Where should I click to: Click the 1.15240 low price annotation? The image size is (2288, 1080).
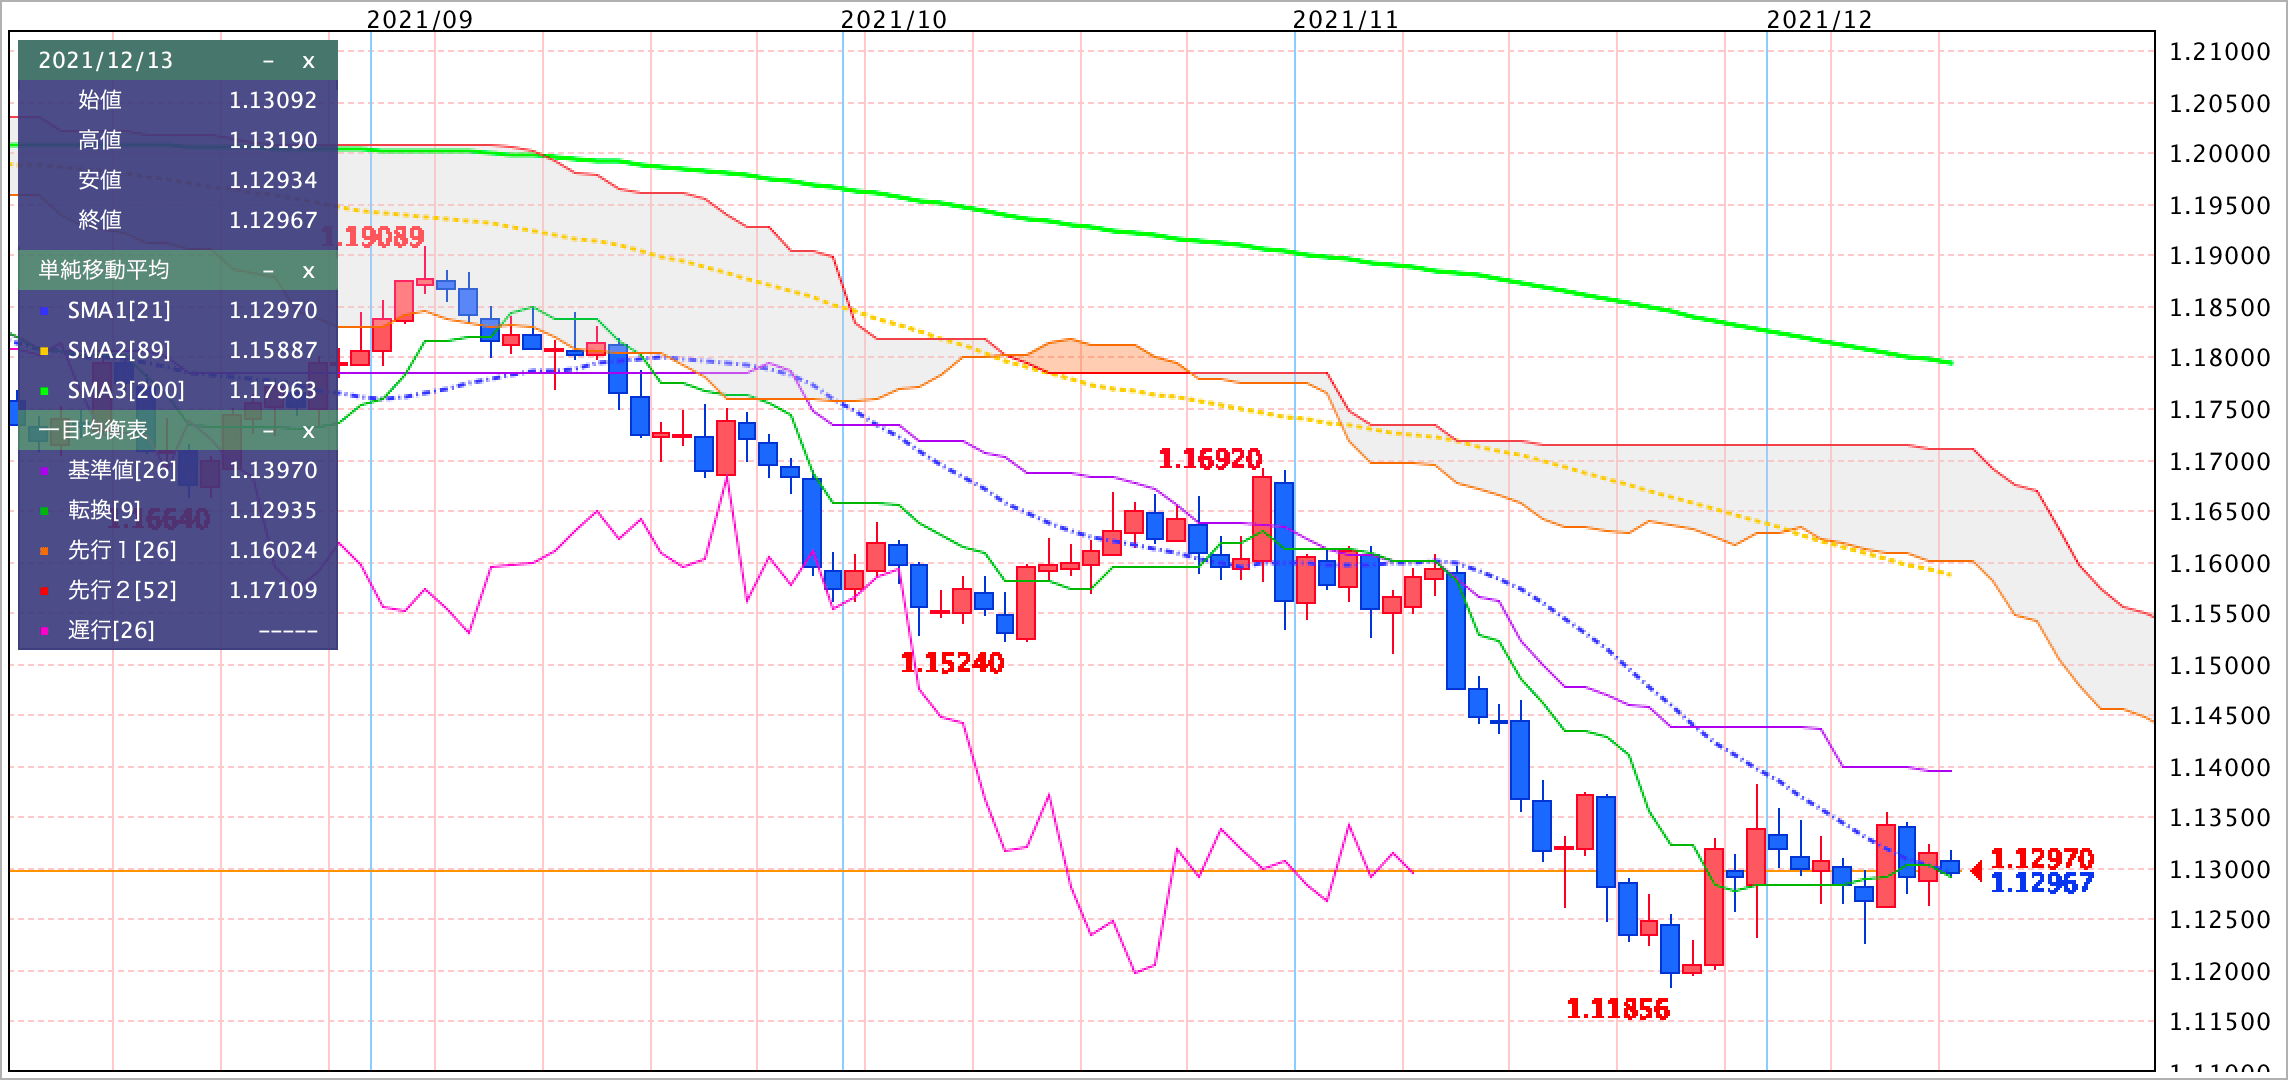pyautogui.click(x=952, y=664)
